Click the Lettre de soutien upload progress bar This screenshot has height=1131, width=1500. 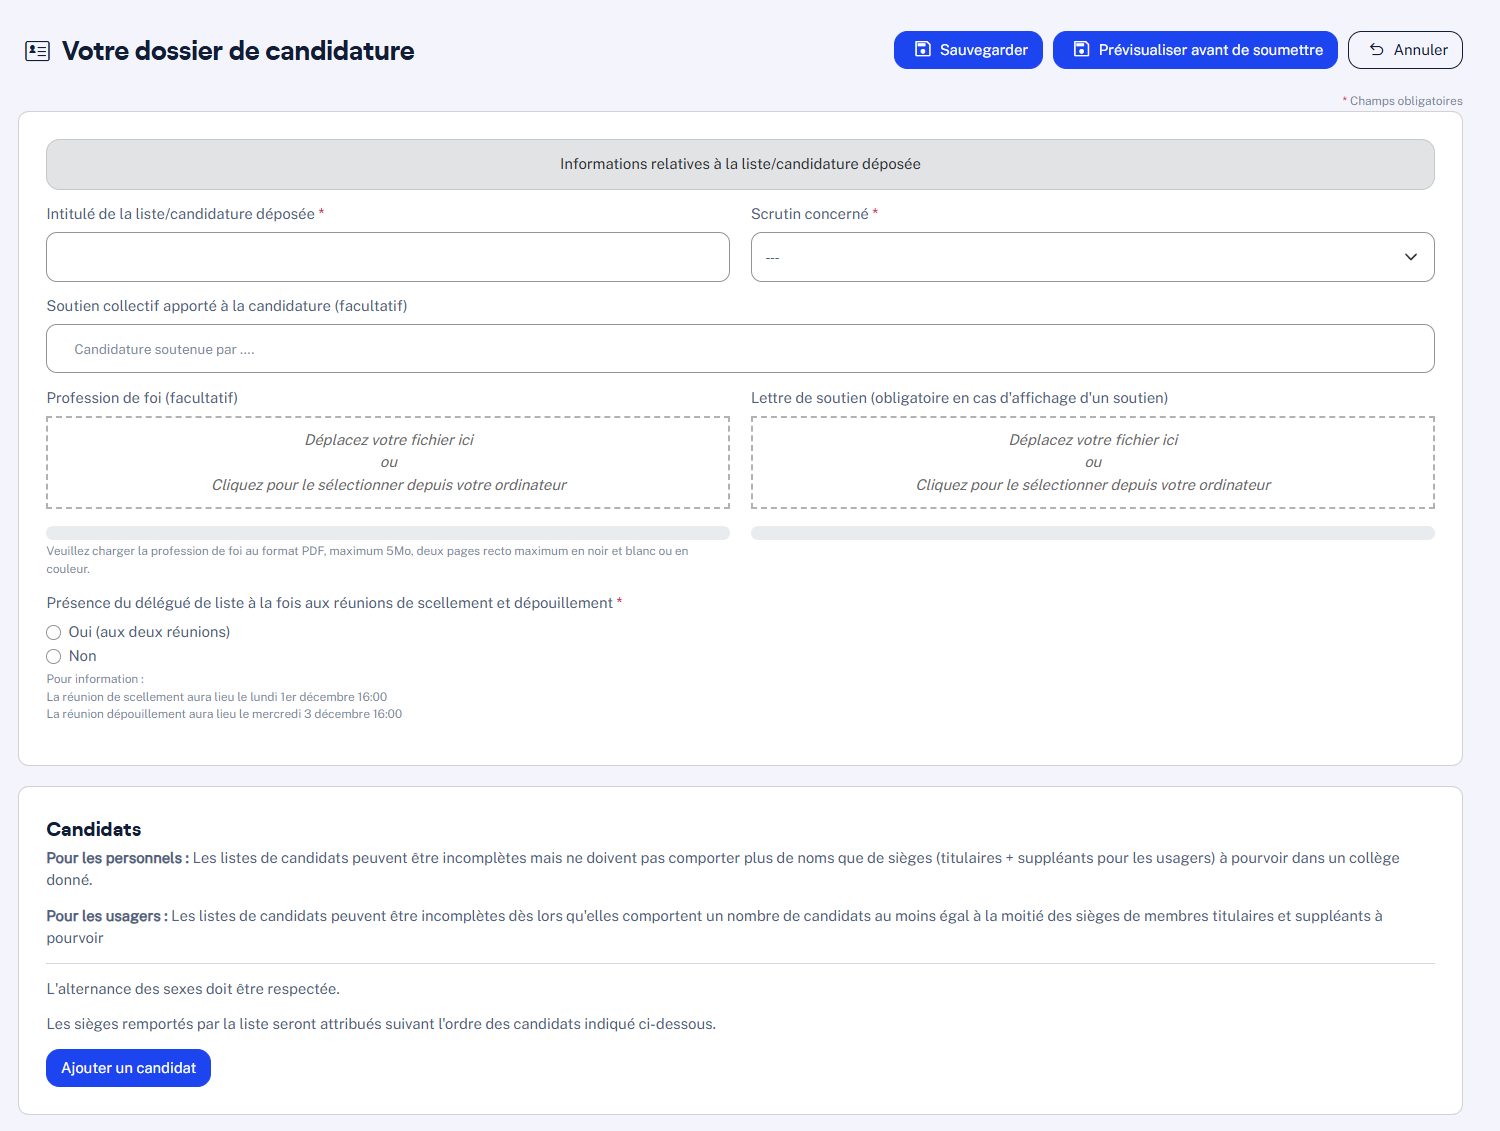(x=1092, y=533)
